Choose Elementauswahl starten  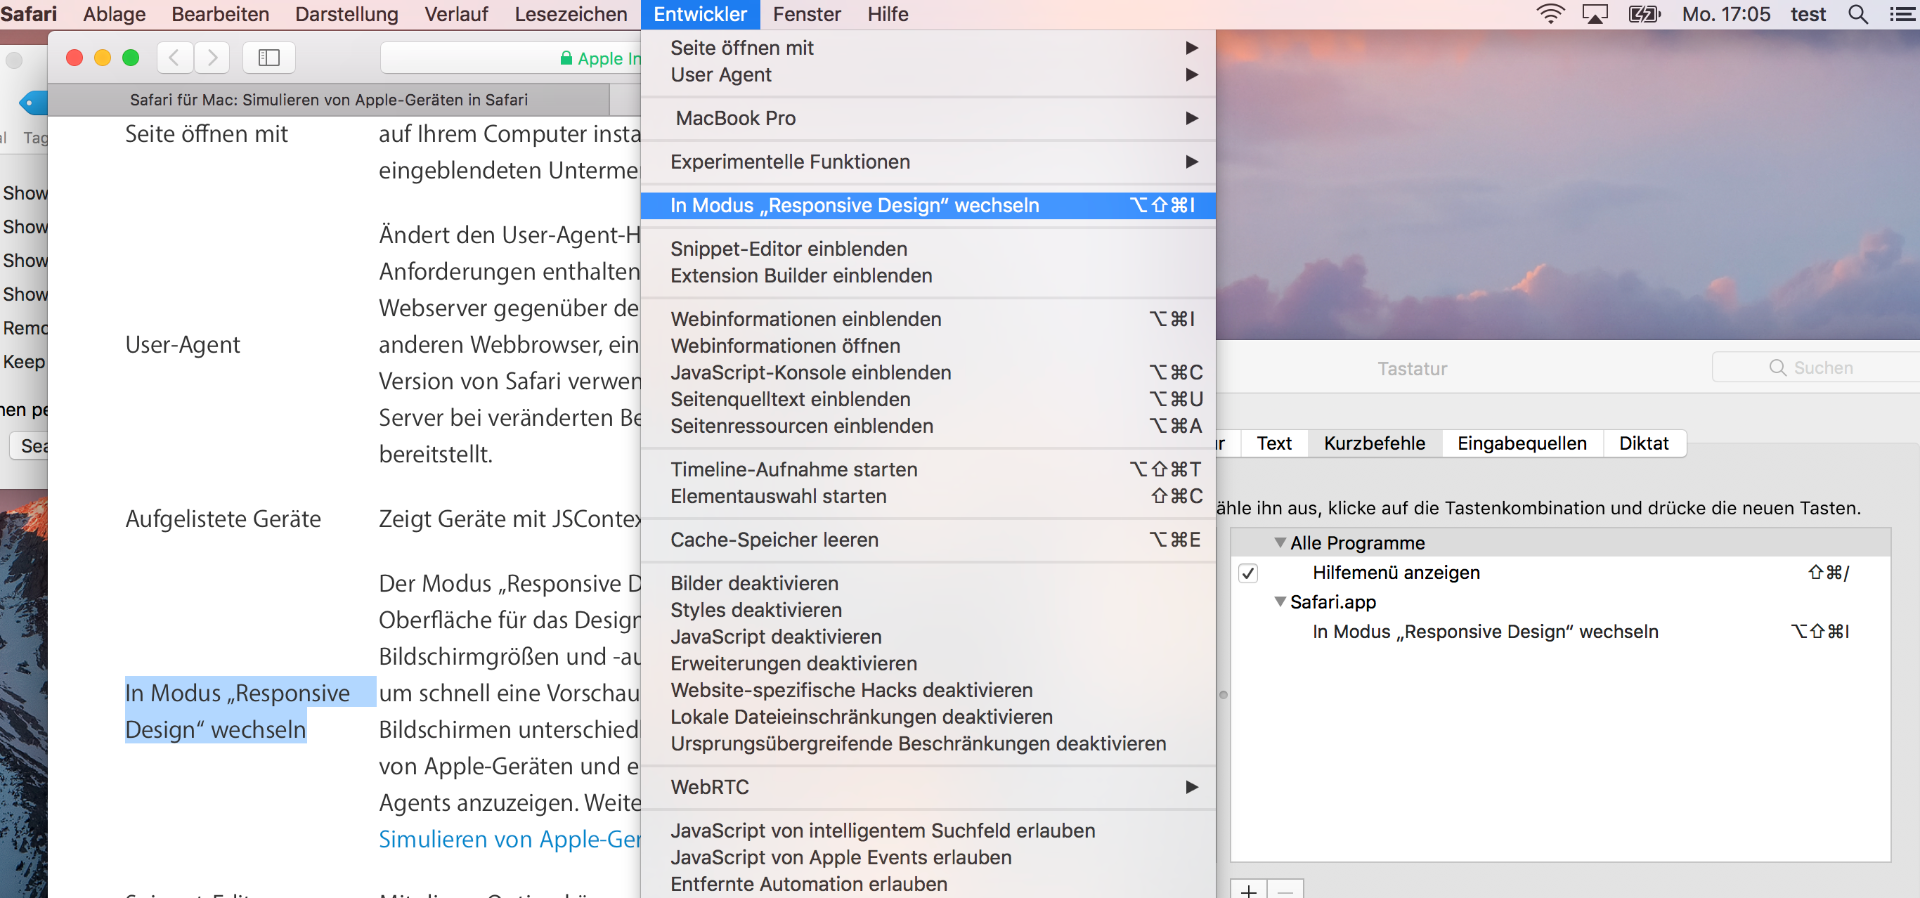[928, 496]
